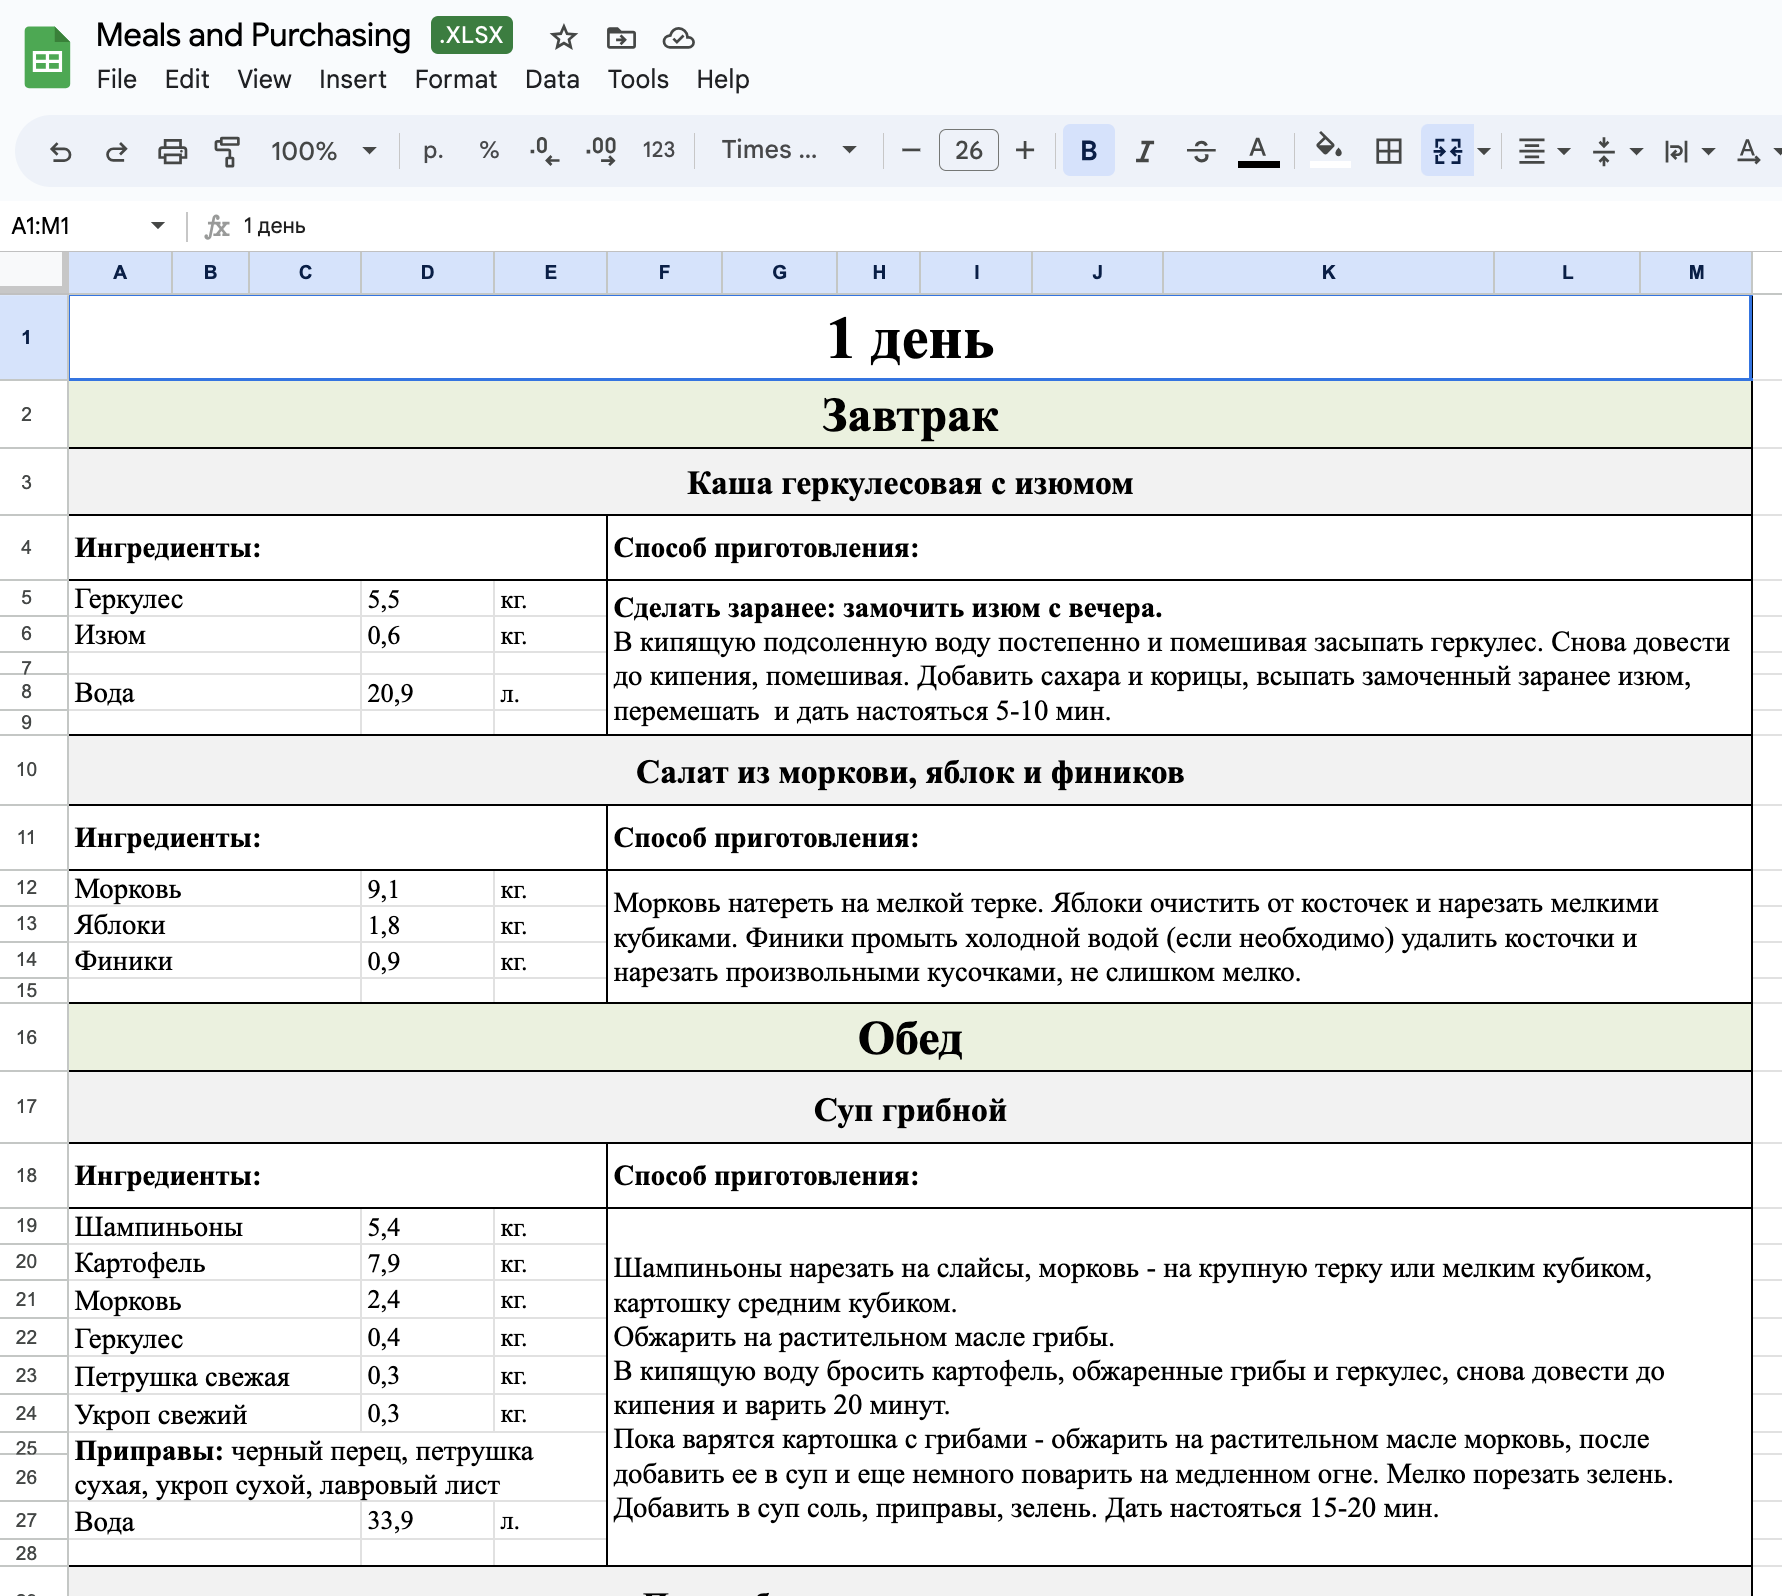
Task: Open the Data menu
Action: tap(552, 79)
